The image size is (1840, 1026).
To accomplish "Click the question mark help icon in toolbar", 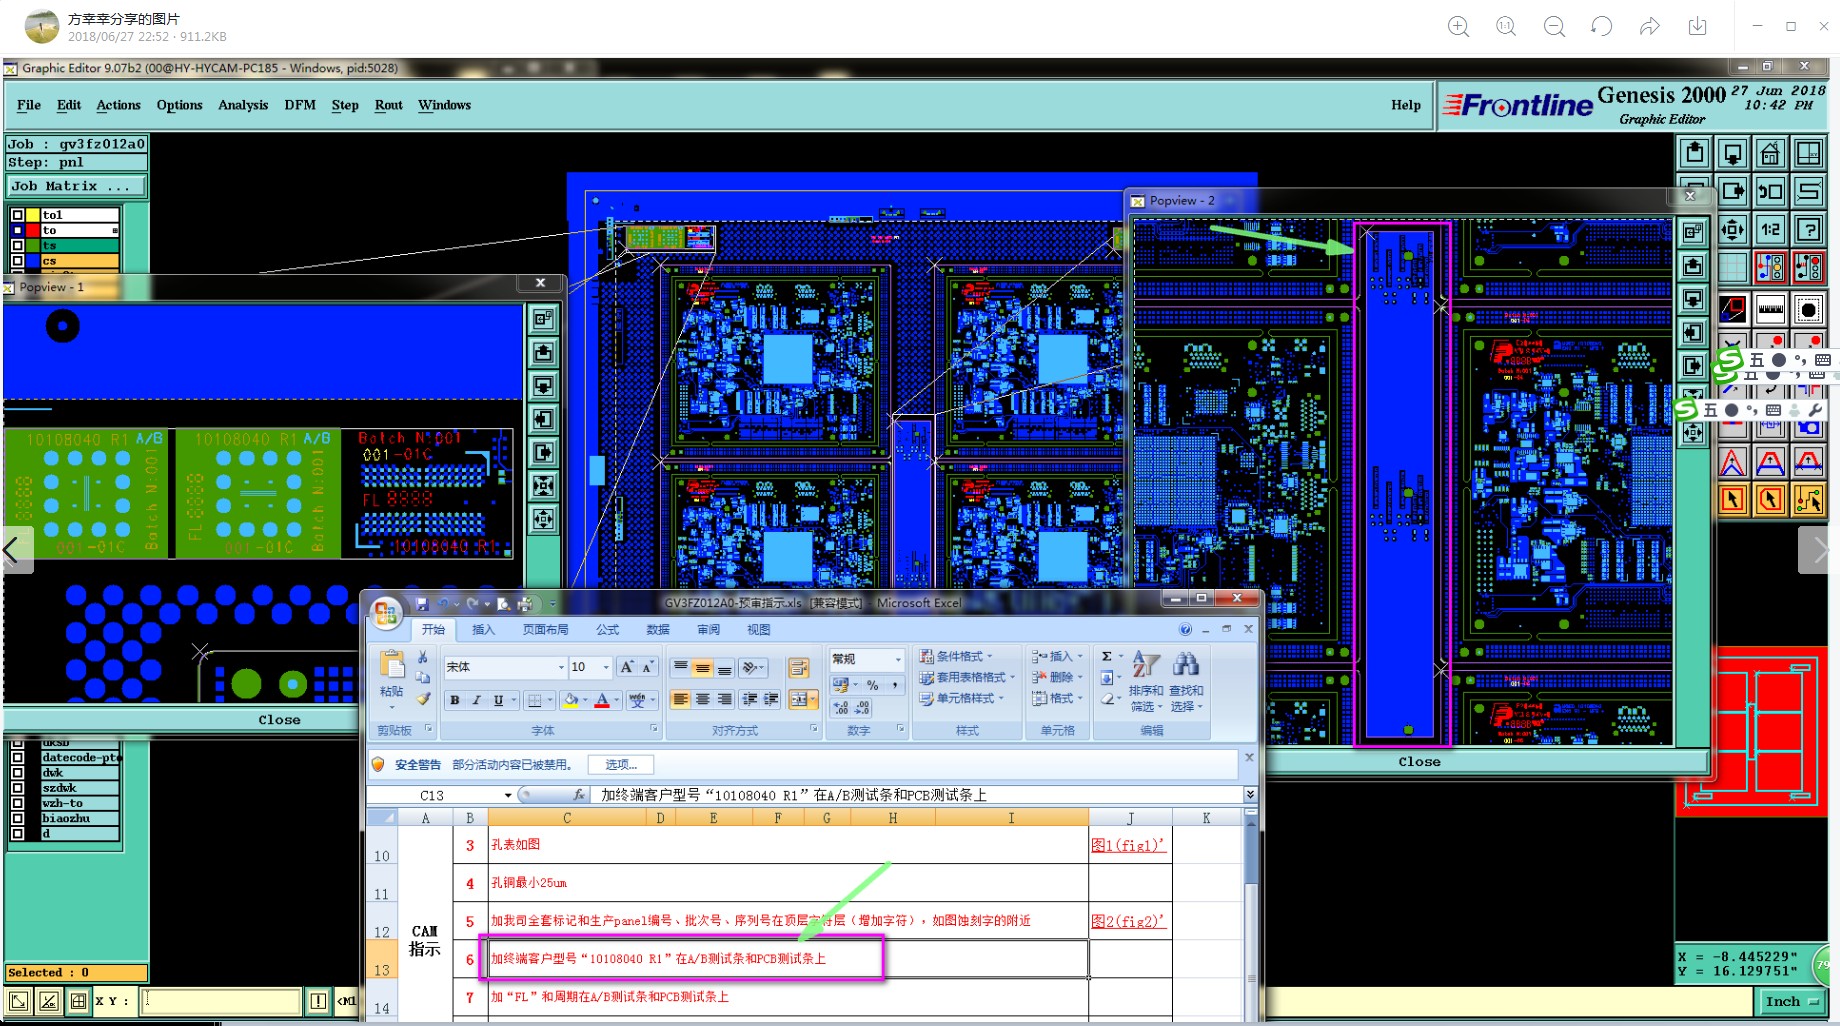I will 1808,229.
